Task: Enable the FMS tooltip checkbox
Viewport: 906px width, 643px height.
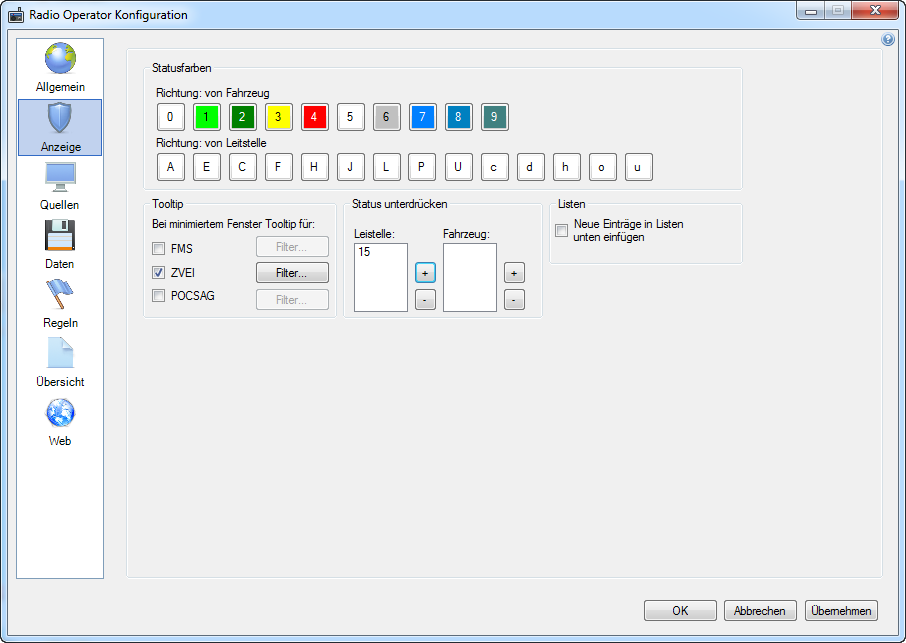Action: (x=158, y=248)
